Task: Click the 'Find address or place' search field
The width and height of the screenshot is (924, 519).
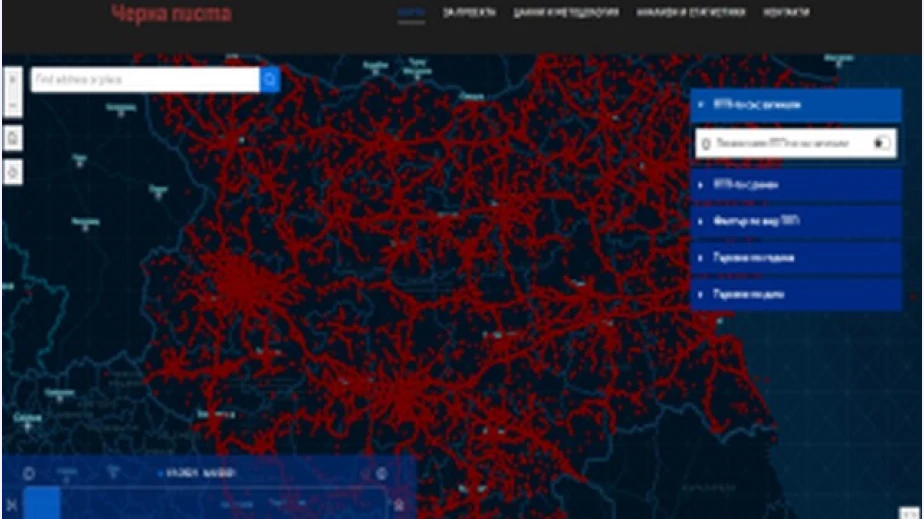Action: tap(145, 79)
